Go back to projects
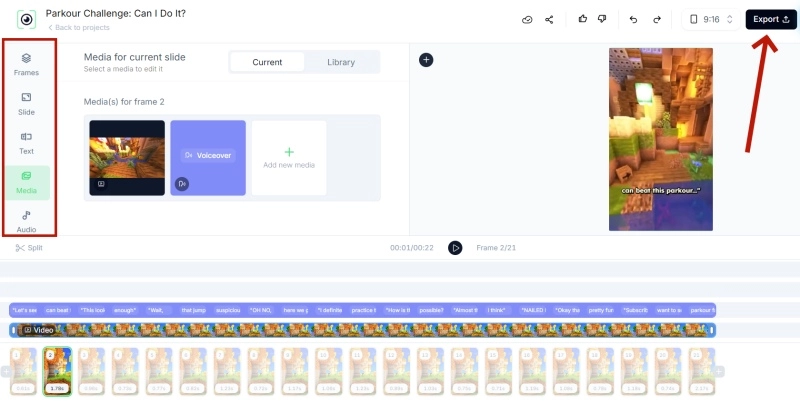 click(78, 27)
